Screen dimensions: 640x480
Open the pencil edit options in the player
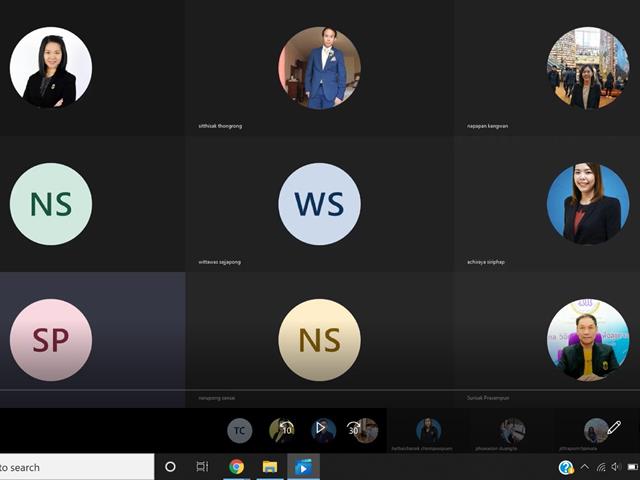point(614,427)
